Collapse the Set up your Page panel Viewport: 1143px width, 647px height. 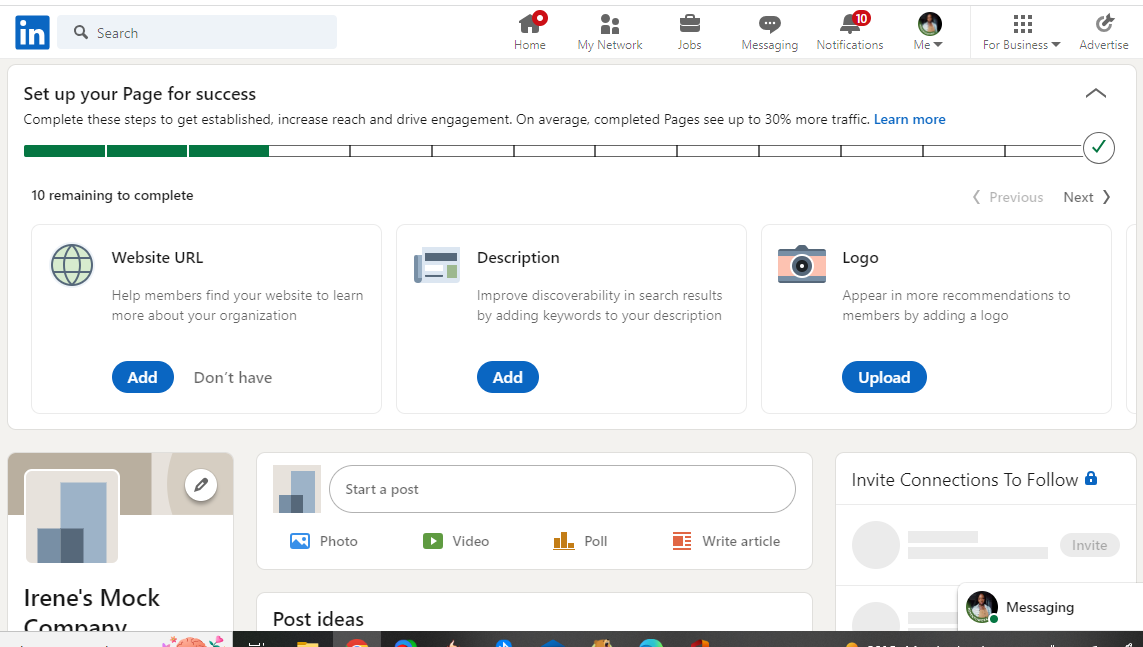pyautogui.click(x=1096, y=93)
